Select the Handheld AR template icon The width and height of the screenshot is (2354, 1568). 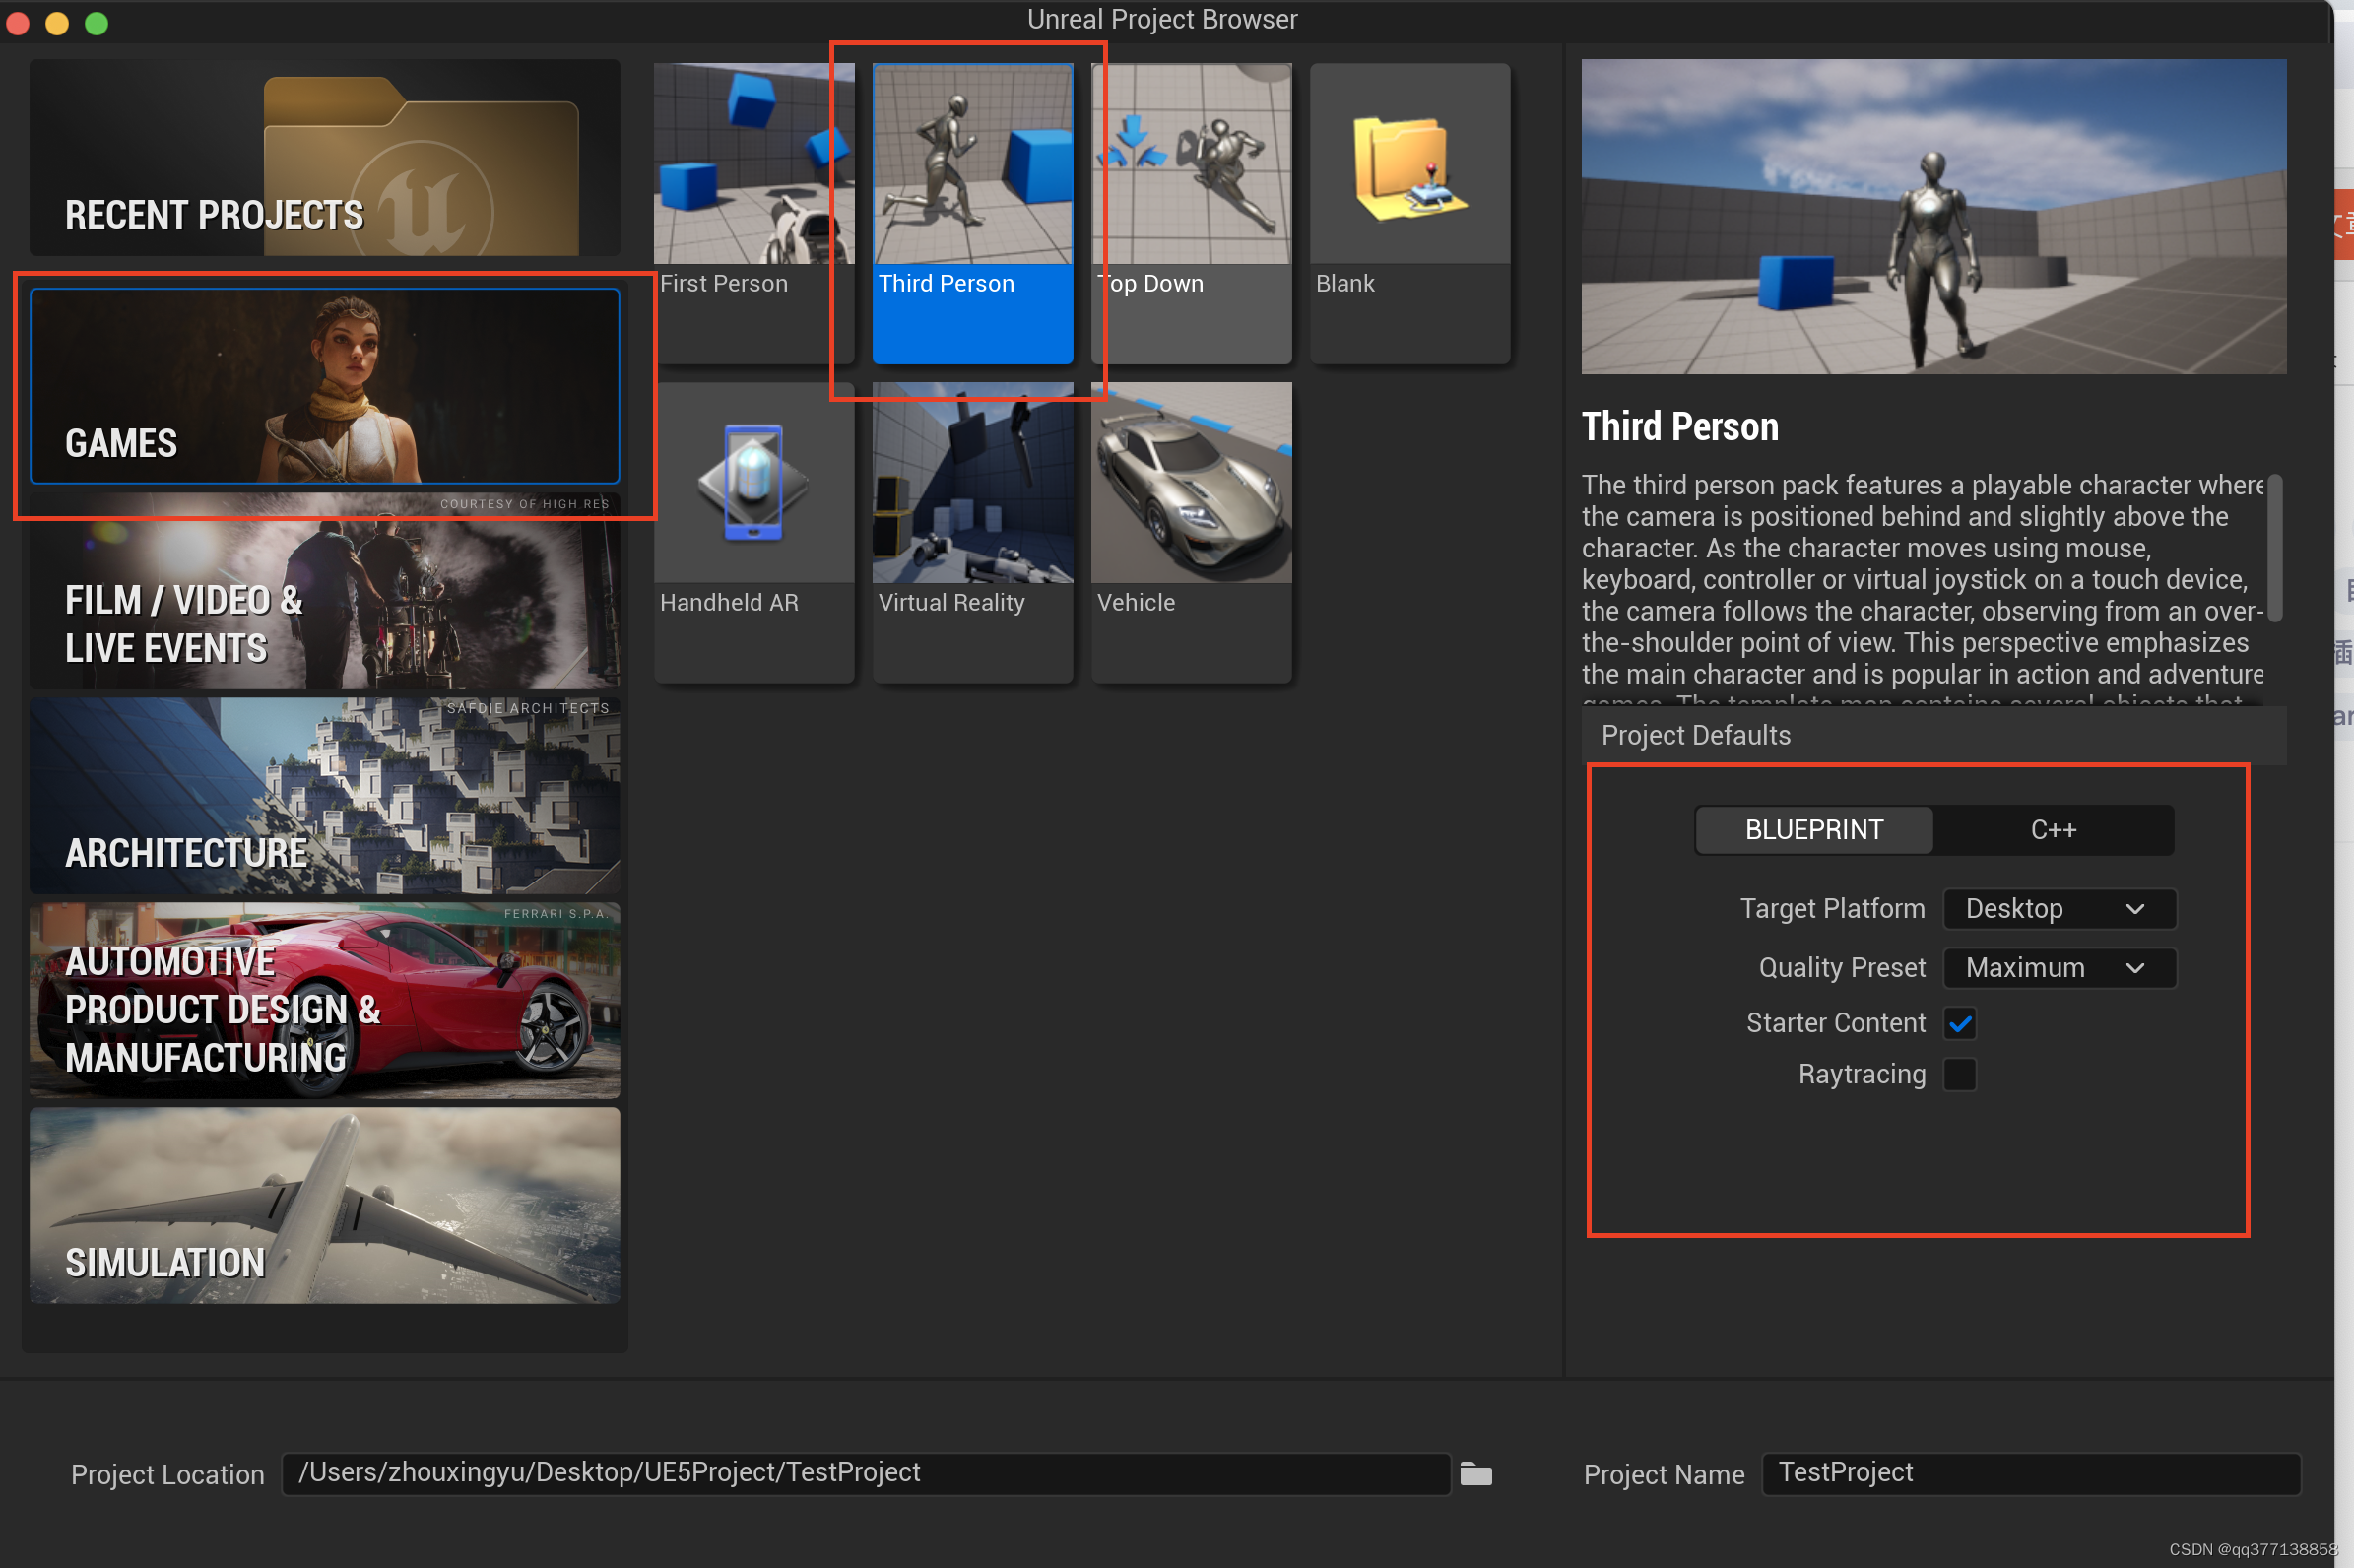coord(754,483)
